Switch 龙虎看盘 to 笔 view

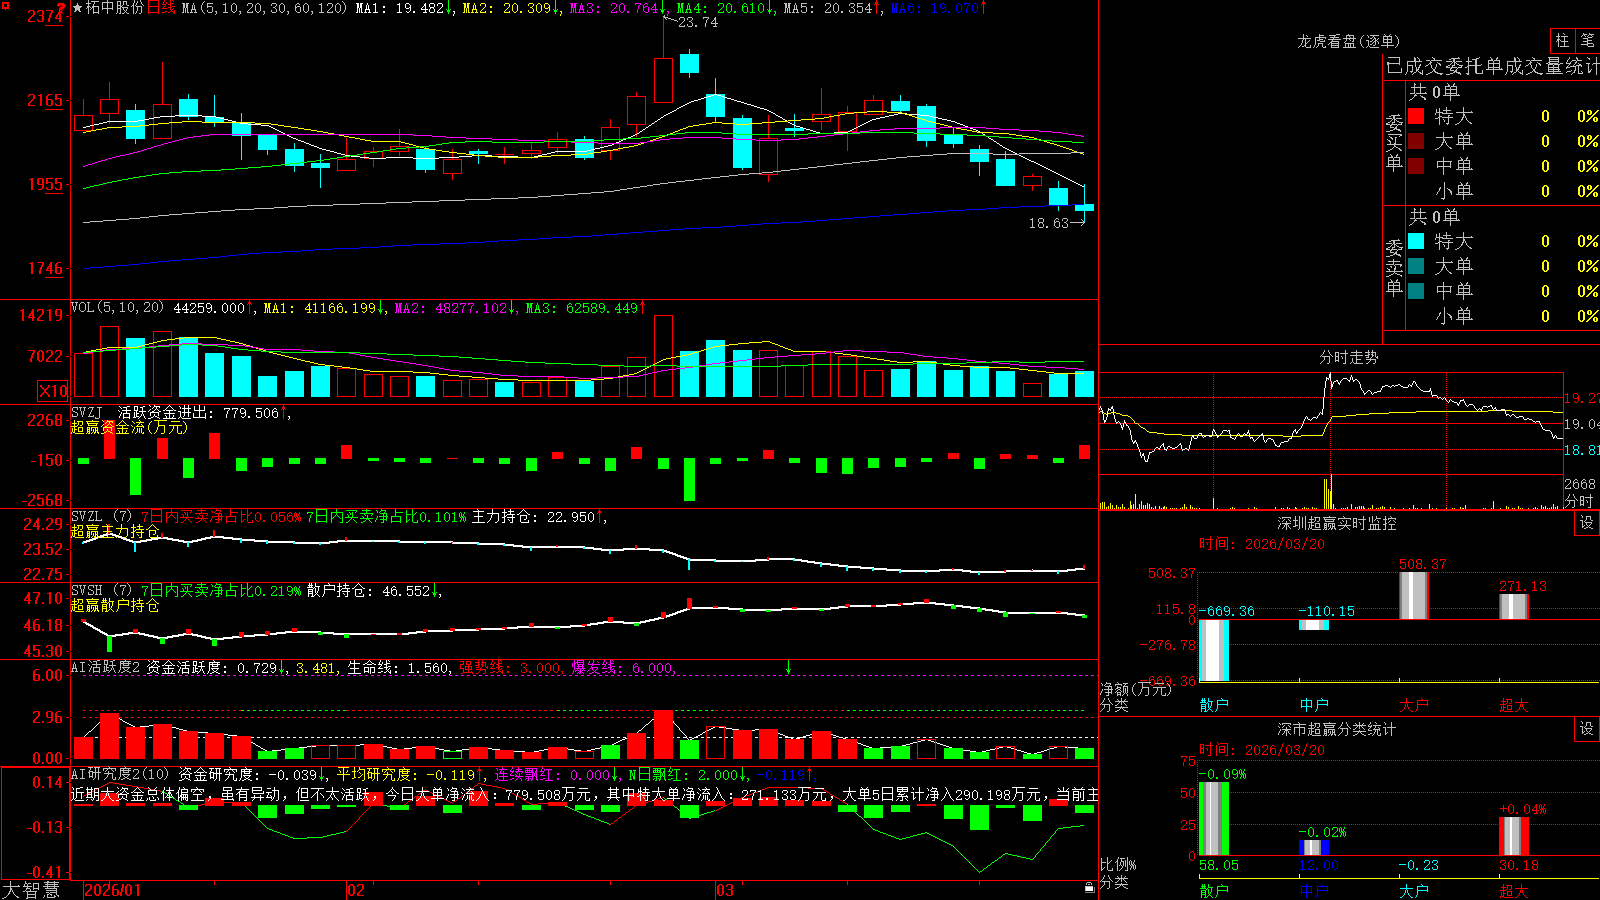click(x=1587, y=41)
